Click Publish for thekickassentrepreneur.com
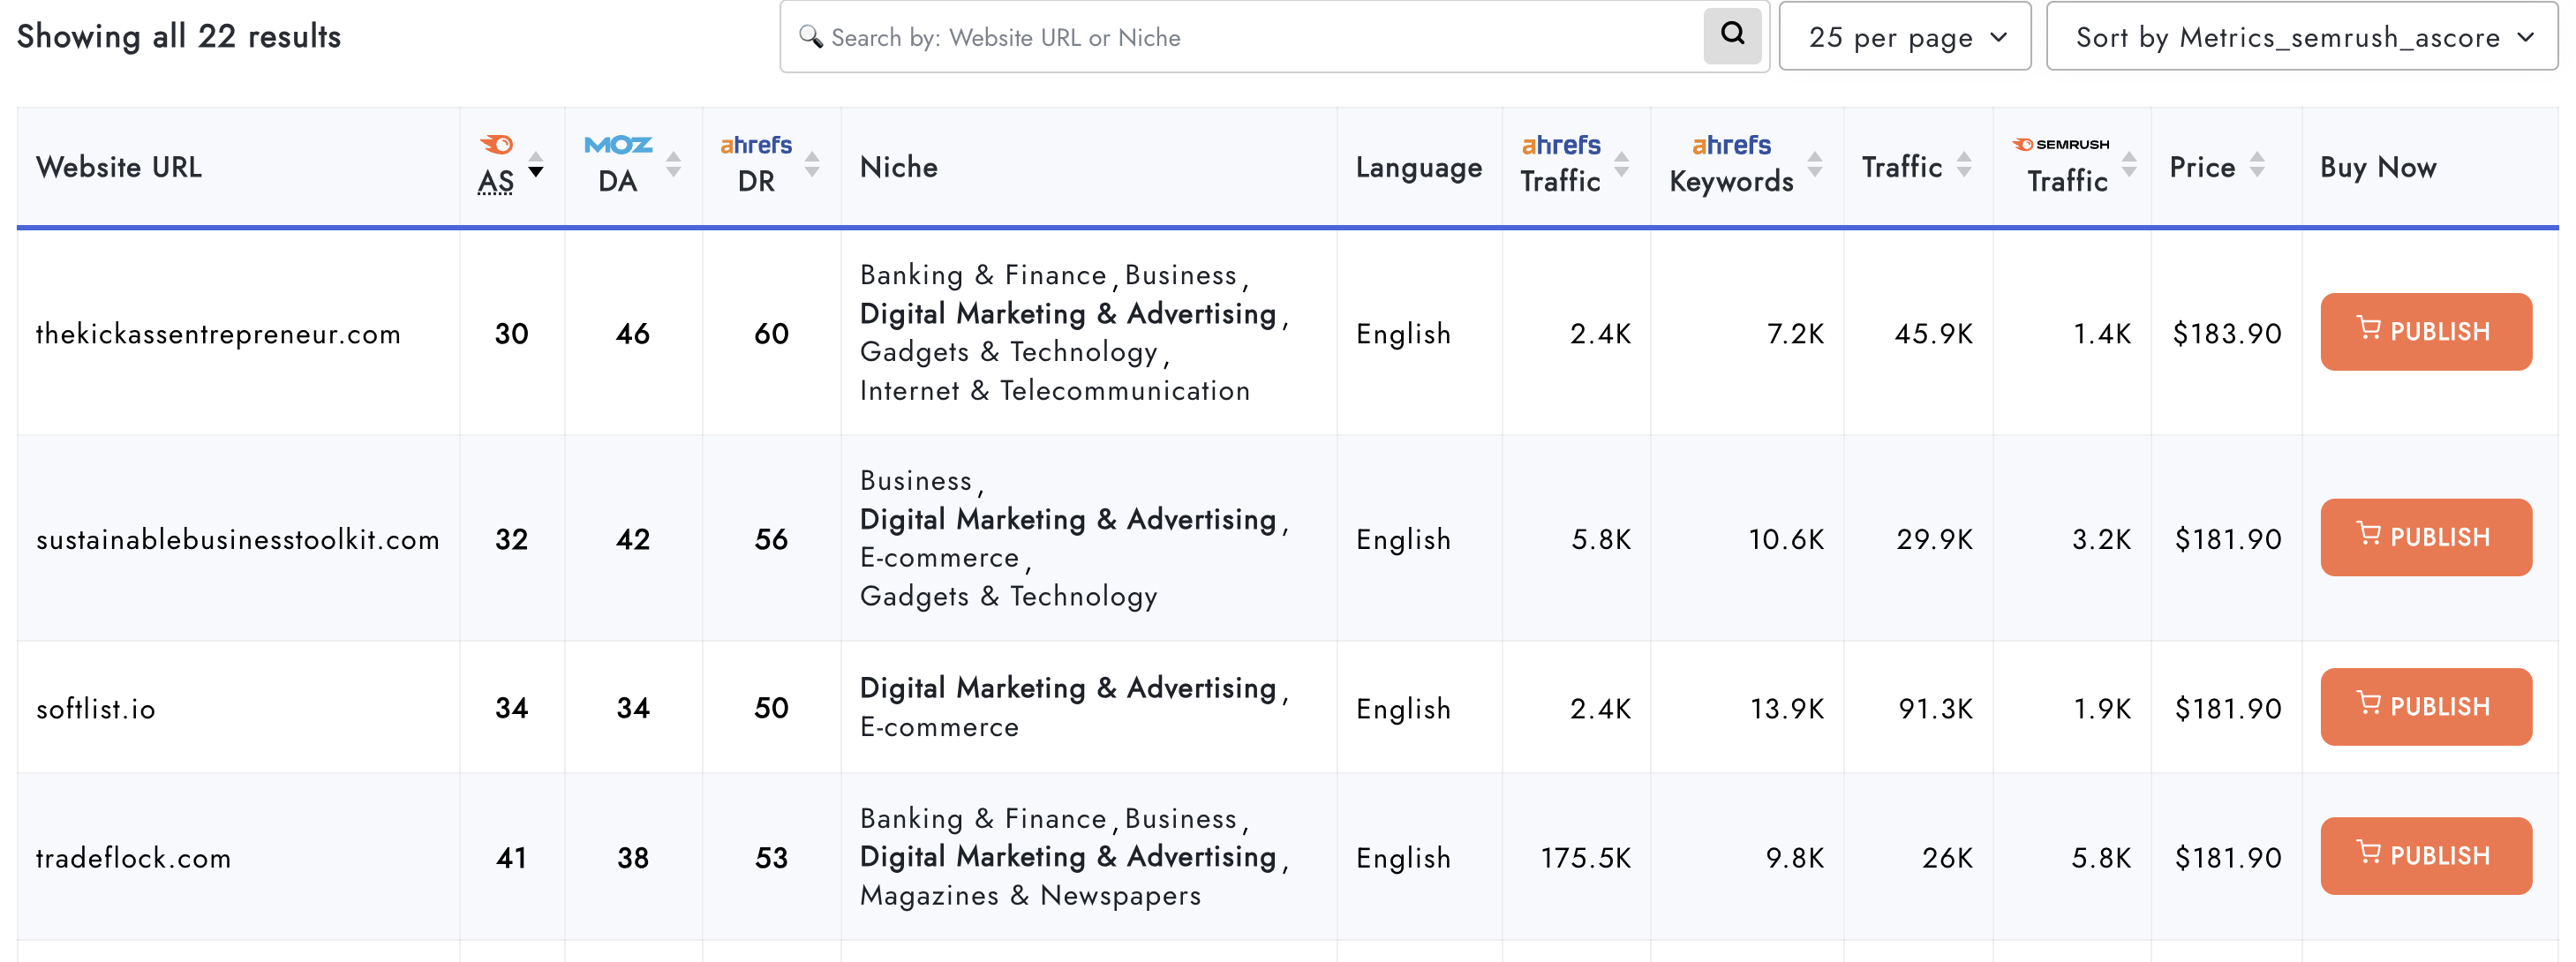 click(2425, 332)
